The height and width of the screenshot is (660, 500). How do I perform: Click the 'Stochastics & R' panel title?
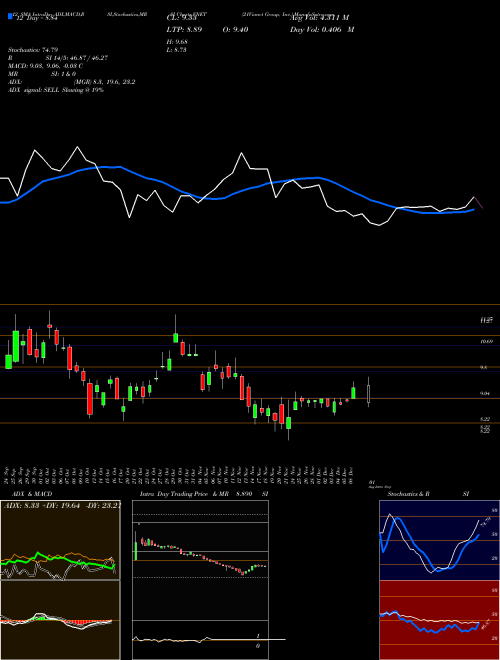point(408,494)
